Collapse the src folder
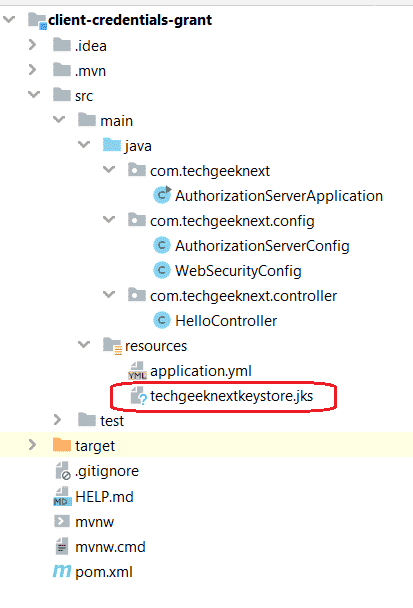This screenshot has width=413, height=608. click(34, 94)
